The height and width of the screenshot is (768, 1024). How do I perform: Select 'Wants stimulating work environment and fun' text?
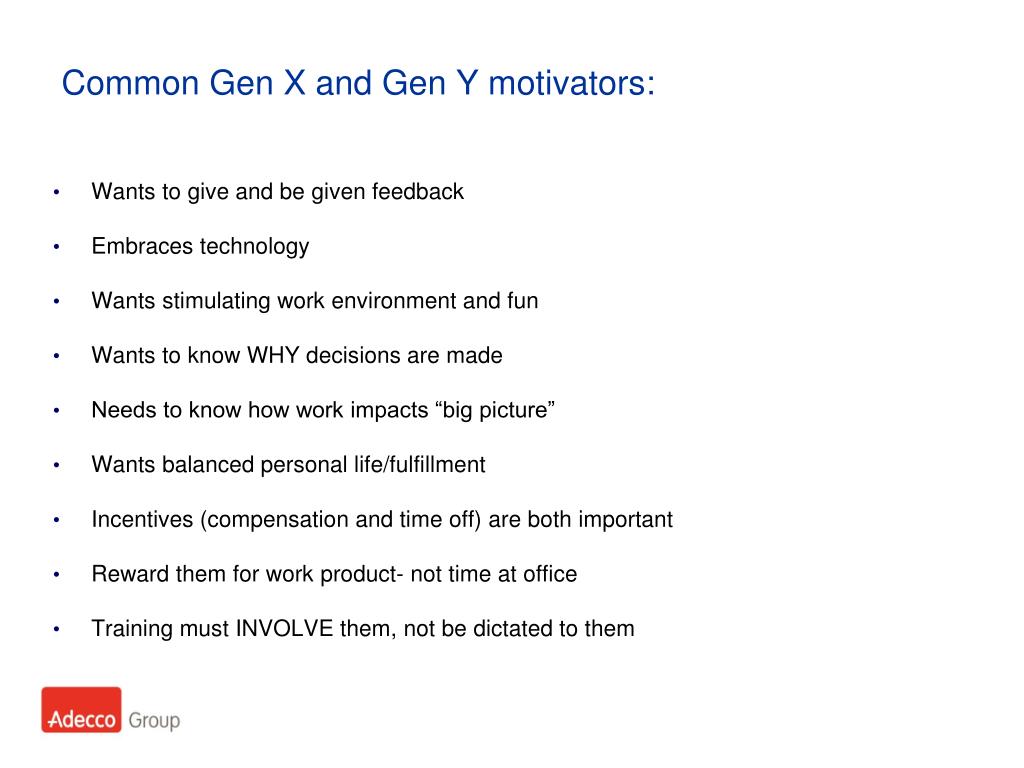[315, 301]
